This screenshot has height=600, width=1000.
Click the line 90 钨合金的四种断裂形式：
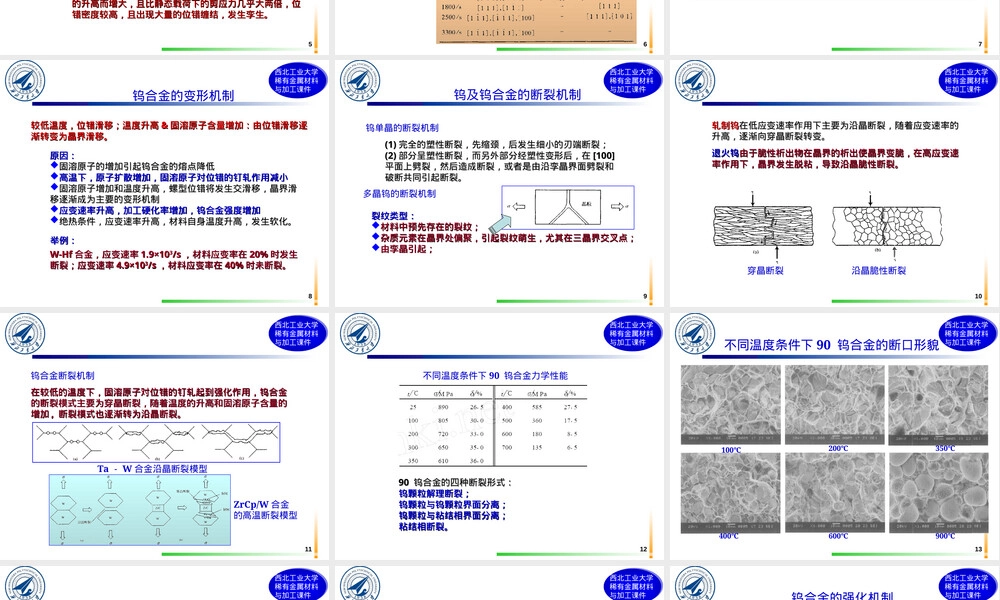click(x=455, y=482)
